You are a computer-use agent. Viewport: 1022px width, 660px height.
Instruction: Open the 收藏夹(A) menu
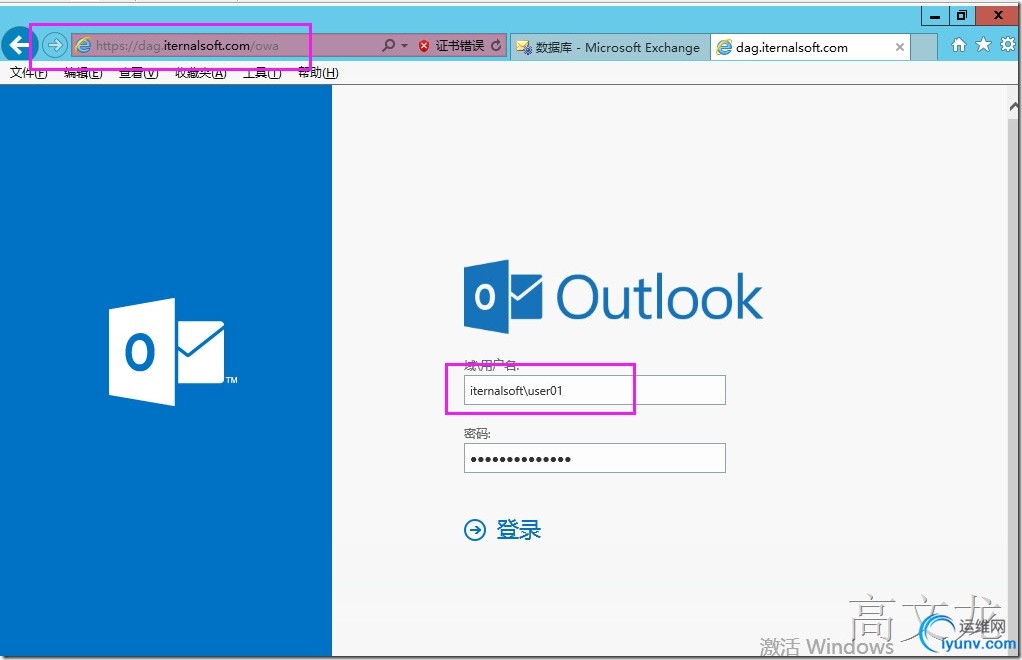click(201, 73)
